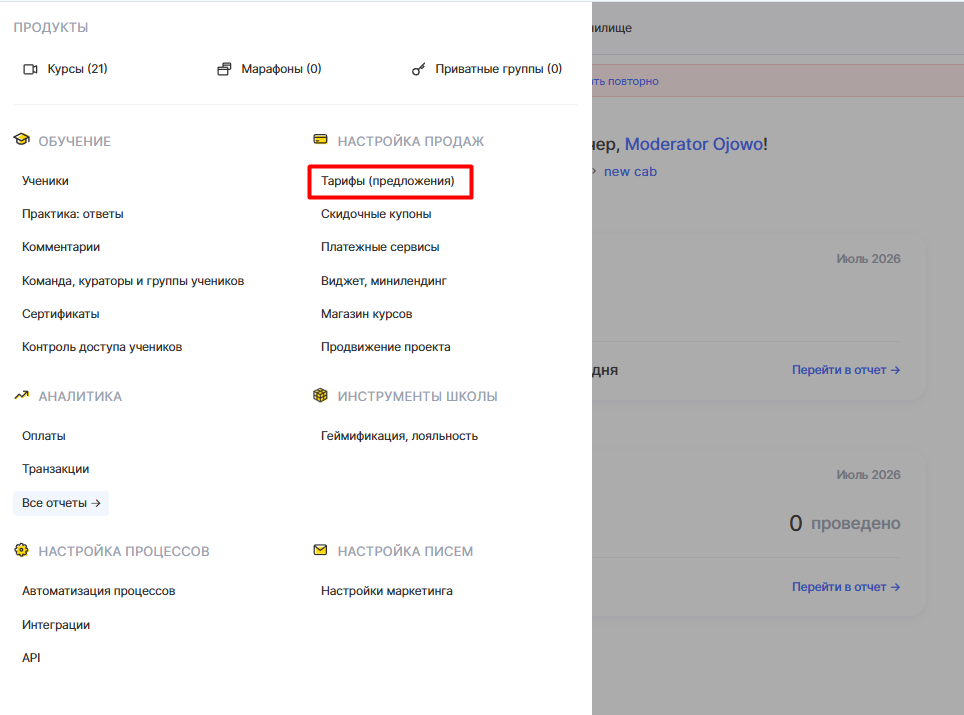The image size is (964, 715).
Task: Open Скидочные купоны menu item
Action: click(x=376, y=214)
